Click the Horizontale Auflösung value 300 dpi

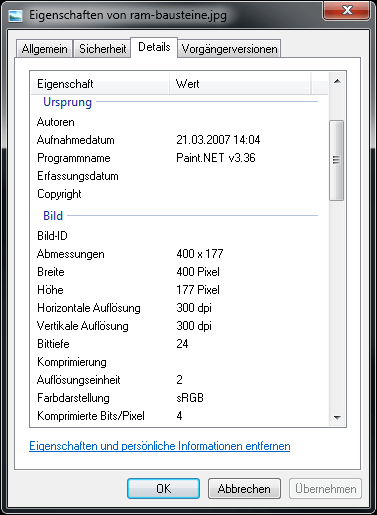194,308
